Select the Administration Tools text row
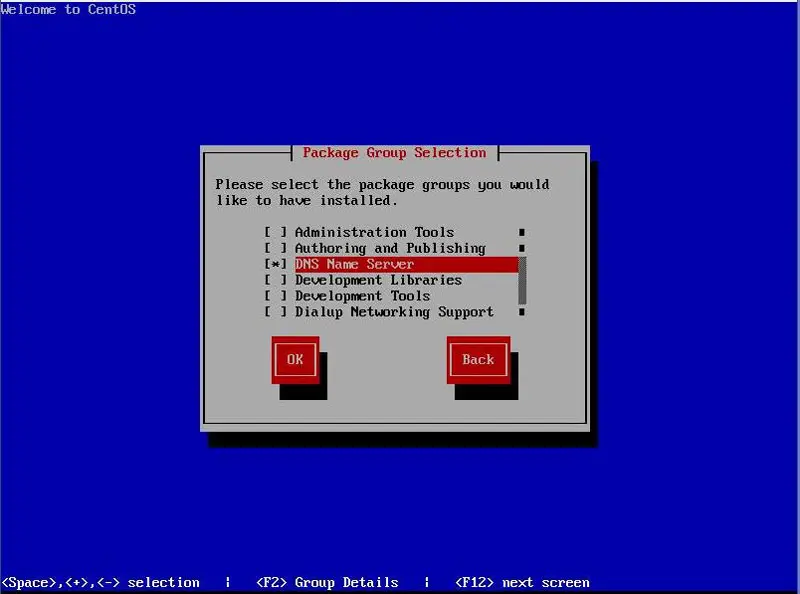Screen dimensions: 800x594 pos(374,232)
